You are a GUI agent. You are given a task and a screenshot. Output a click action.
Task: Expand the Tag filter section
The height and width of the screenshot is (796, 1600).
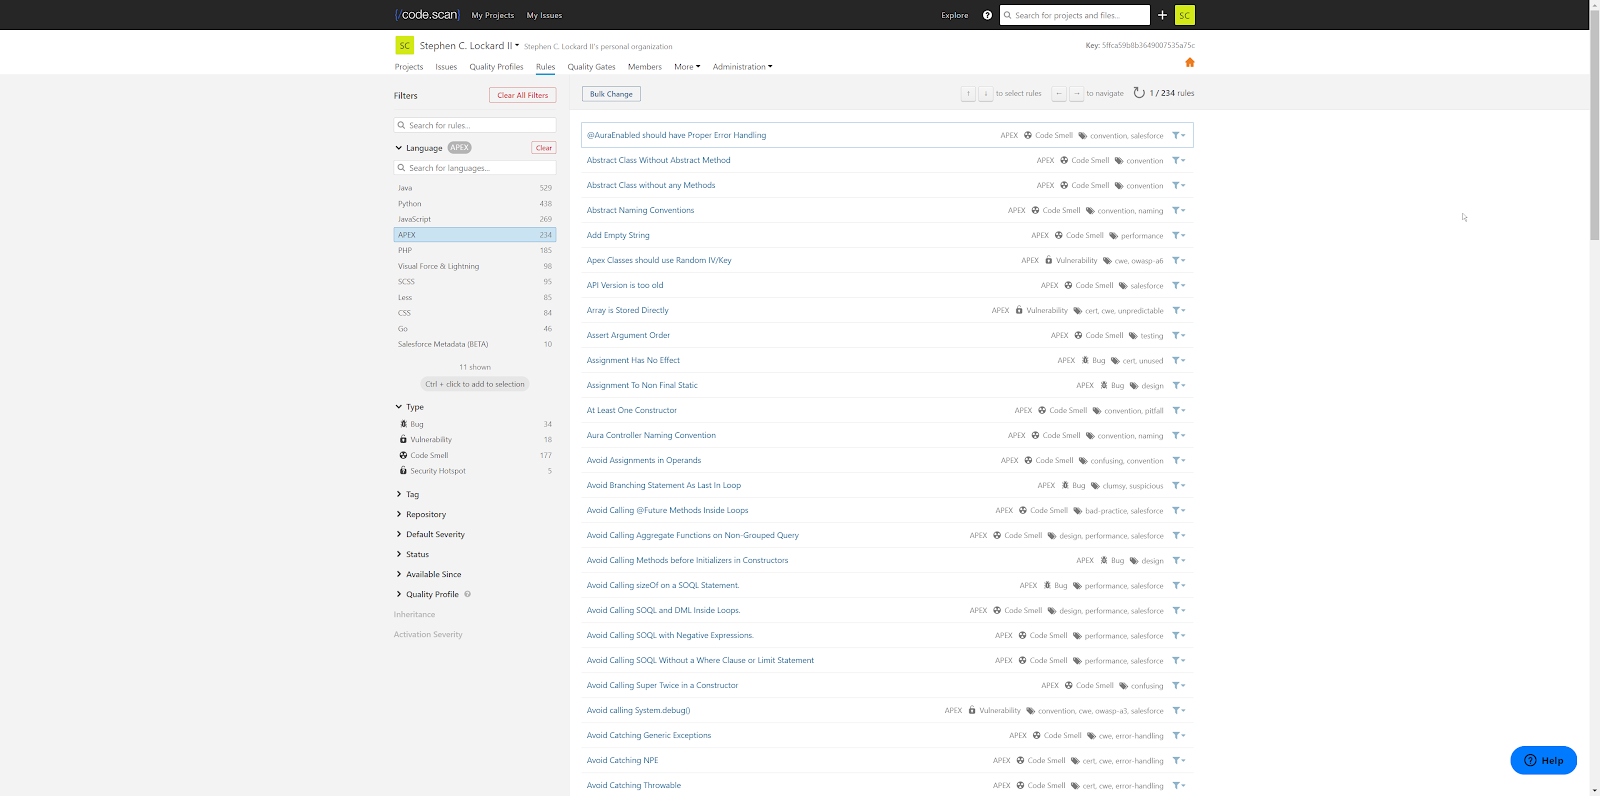click(408, 494)
